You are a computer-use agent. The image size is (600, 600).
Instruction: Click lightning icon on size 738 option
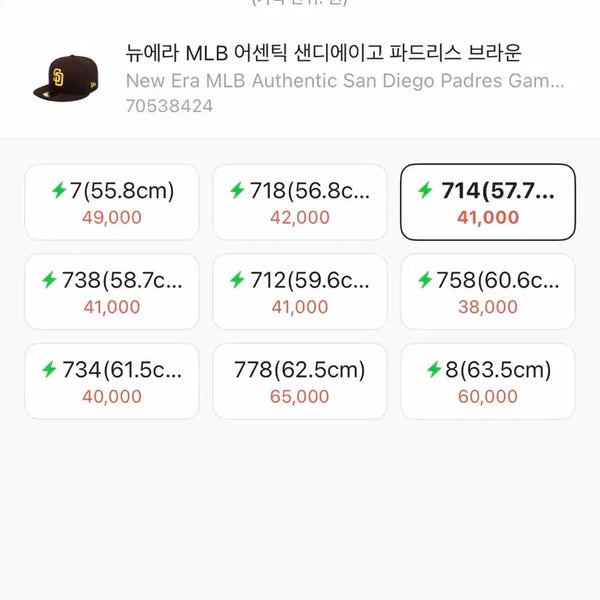coord(49,280)
